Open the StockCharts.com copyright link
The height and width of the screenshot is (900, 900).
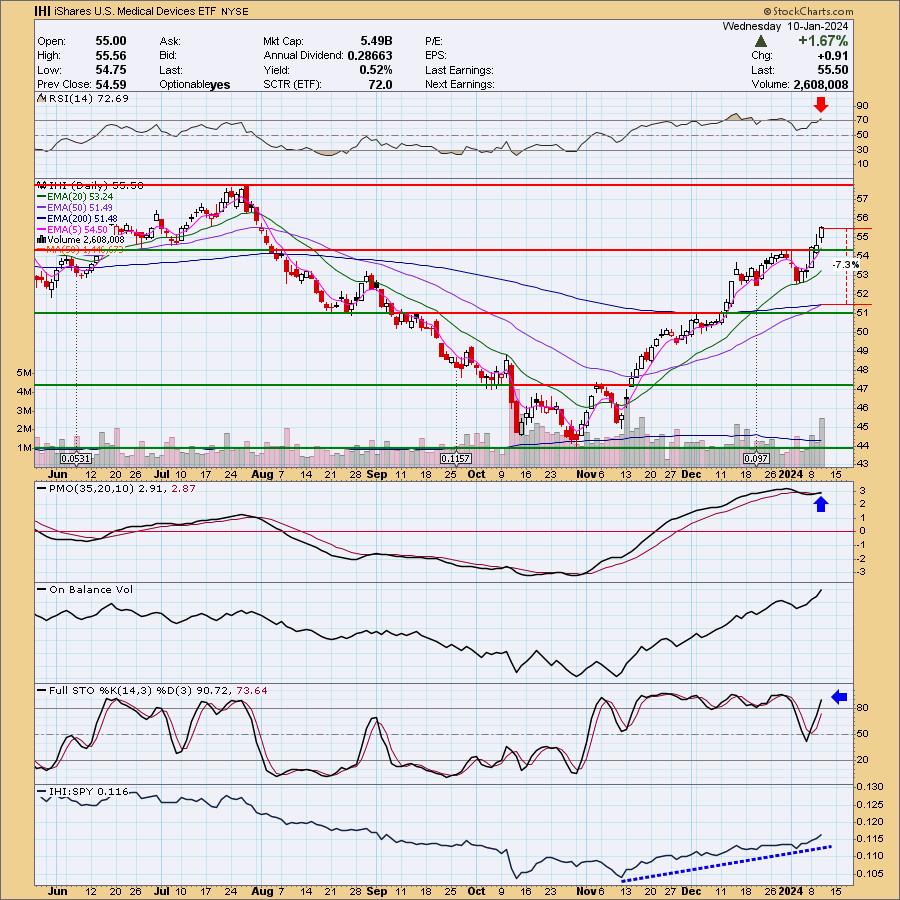809,11
